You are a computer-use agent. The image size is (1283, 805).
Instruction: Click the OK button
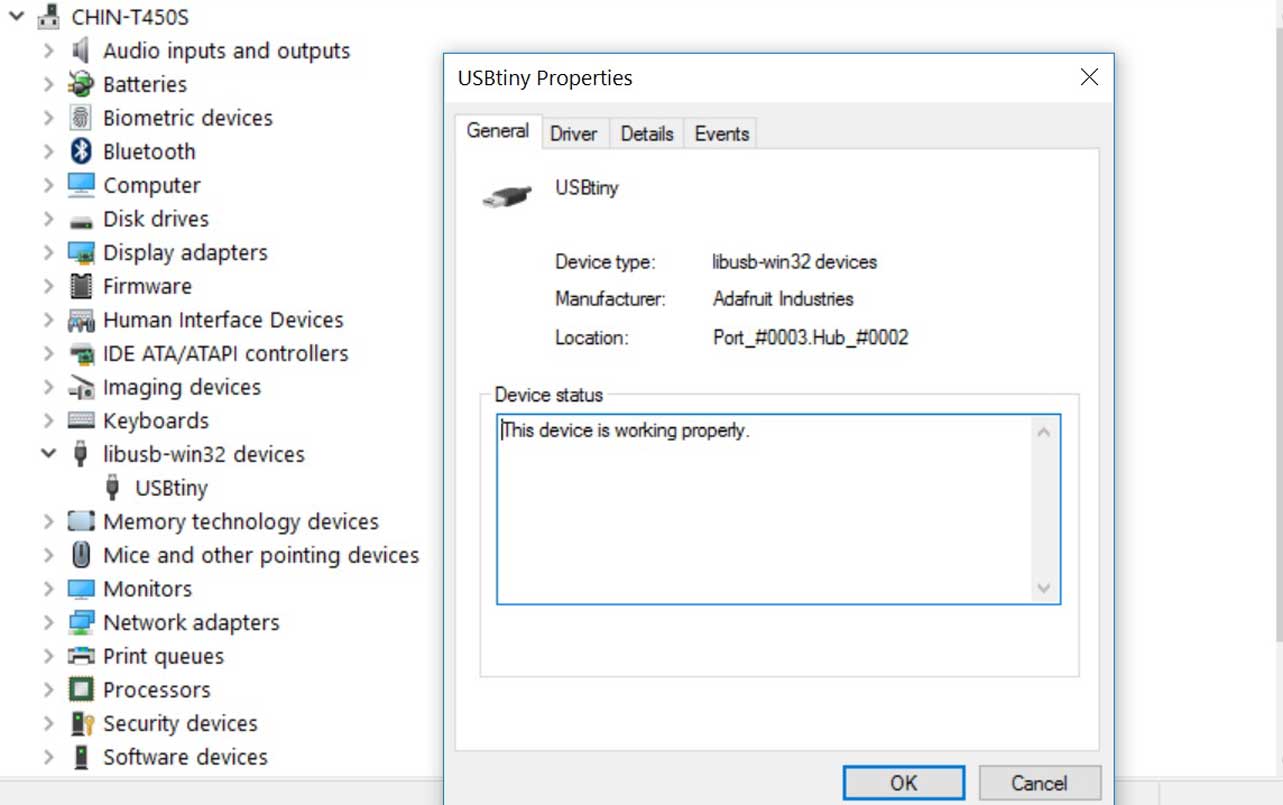click(904, 783)
